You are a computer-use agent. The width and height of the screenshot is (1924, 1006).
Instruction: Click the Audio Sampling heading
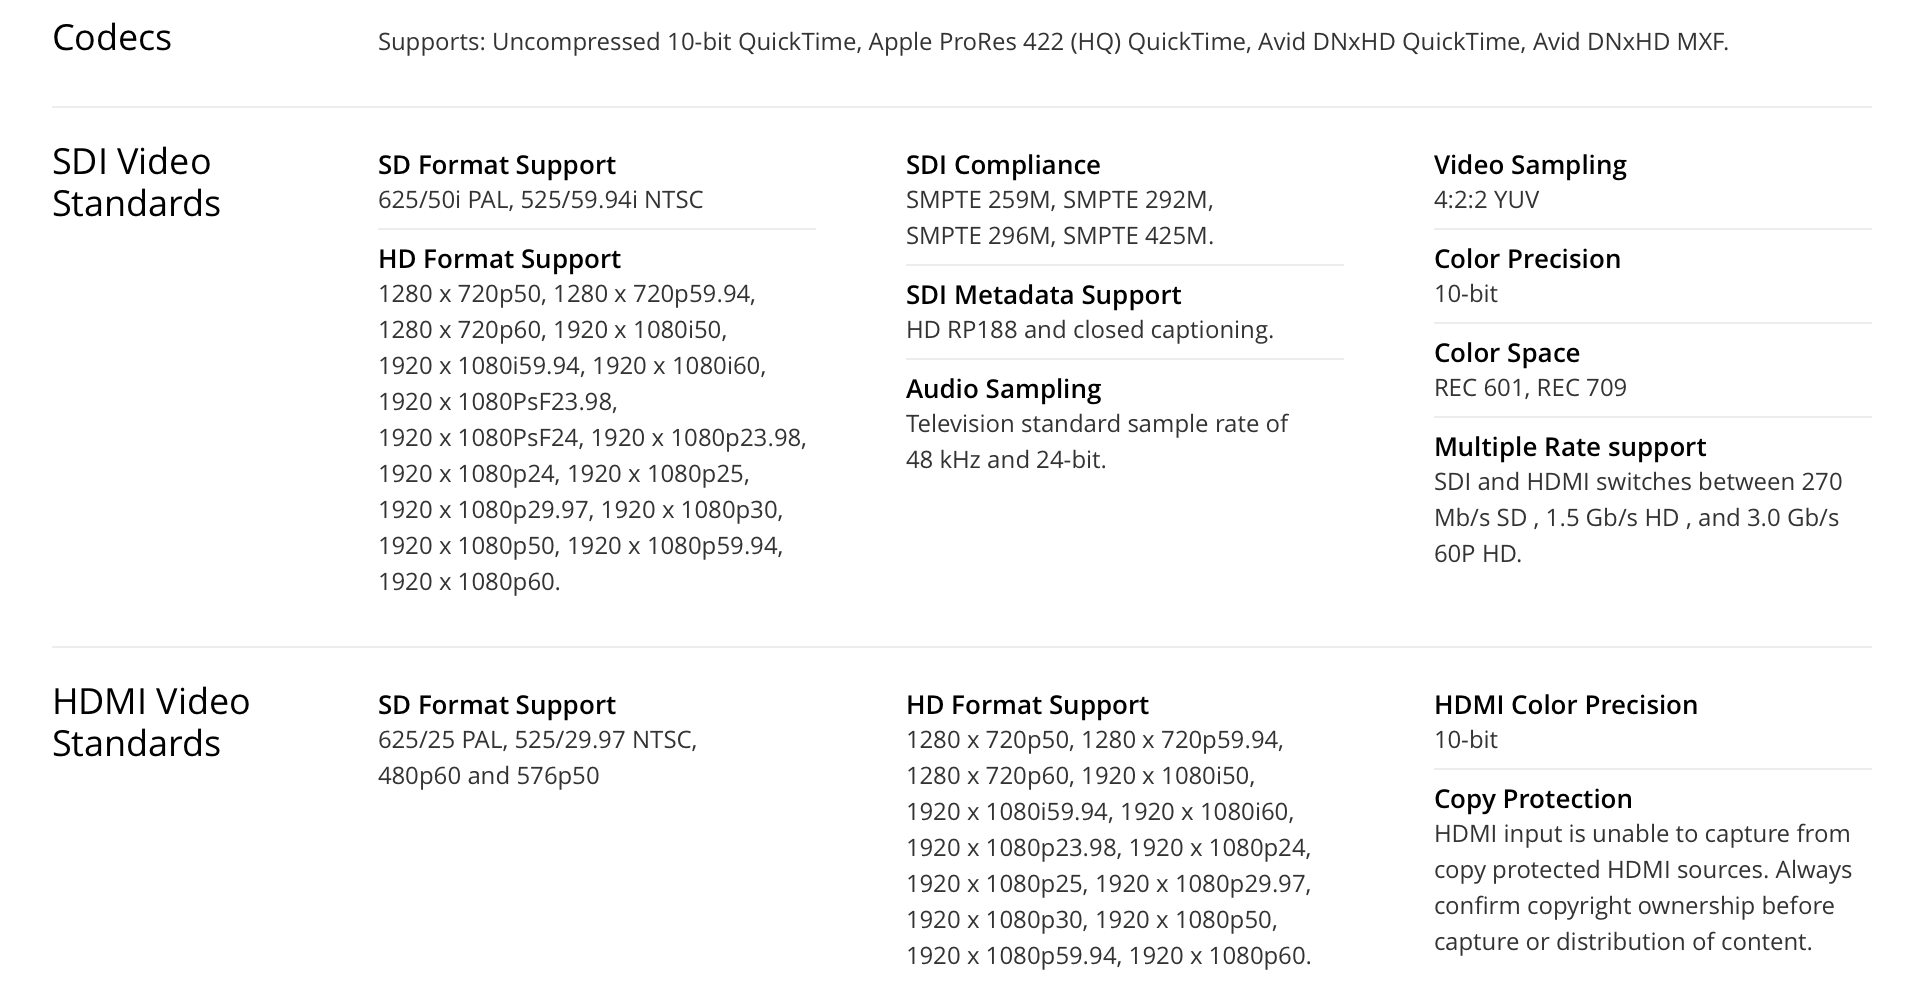pos(1003,389)
